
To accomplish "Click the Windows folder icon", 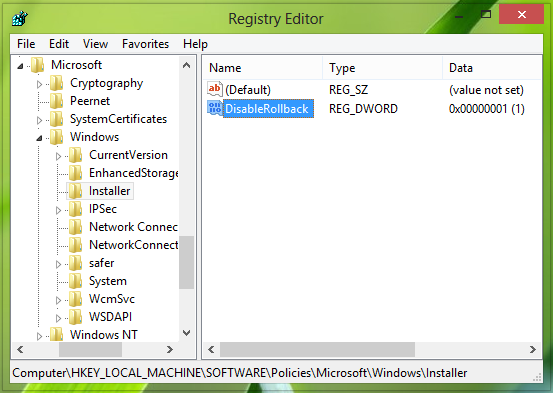I will [57, 137].
